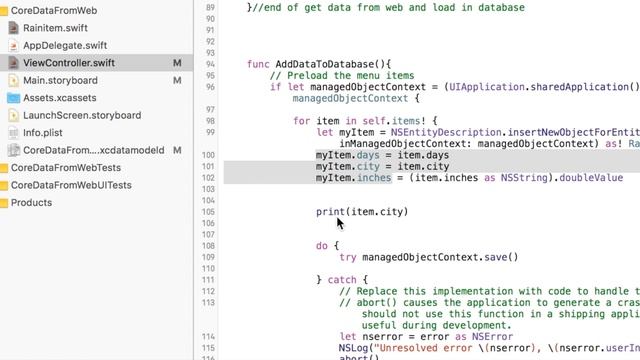Screen dimensions: 640x360
Task: Click the managedObjectContext.save() call
Action: click(440, 257)
